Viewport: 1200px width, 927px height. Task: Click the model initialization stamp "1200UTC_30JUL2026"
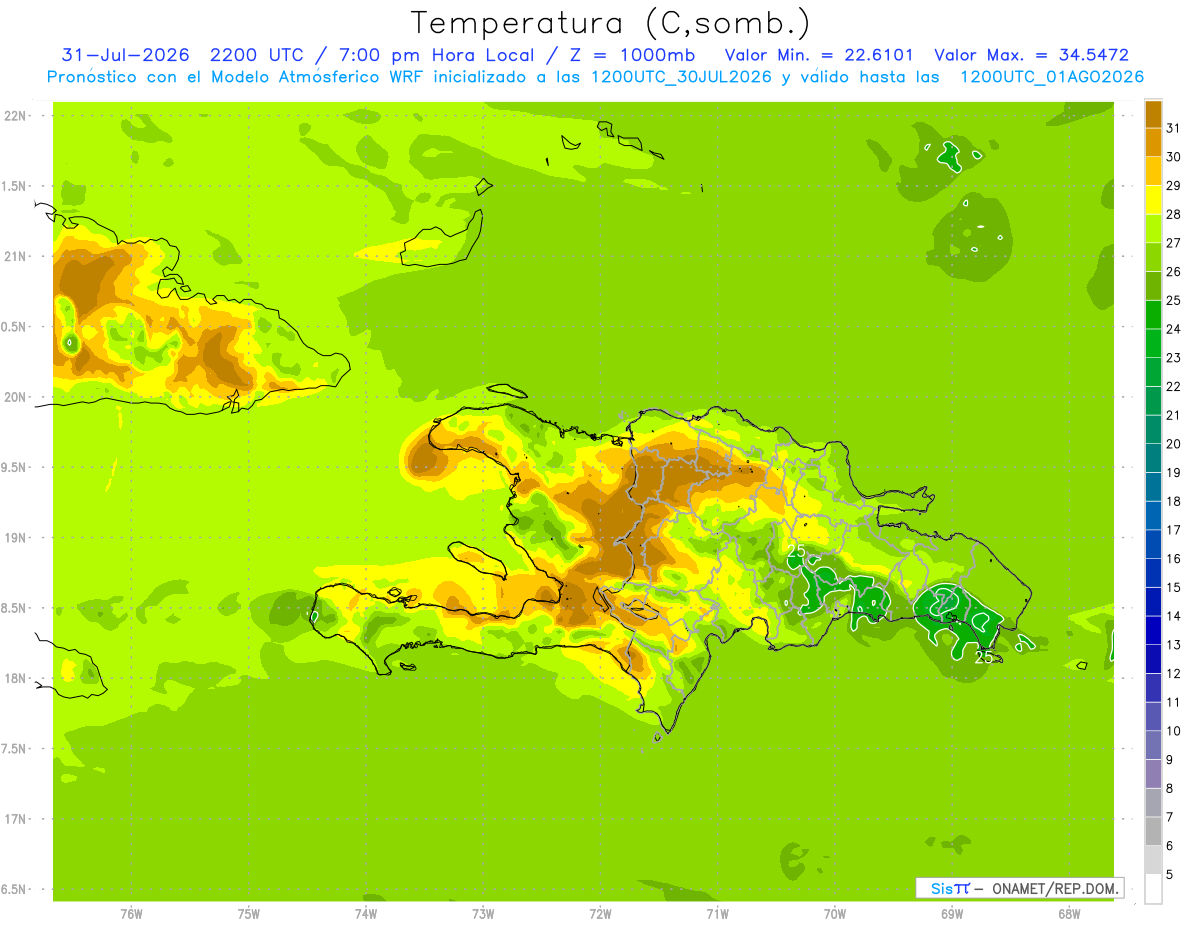[682, 77]
